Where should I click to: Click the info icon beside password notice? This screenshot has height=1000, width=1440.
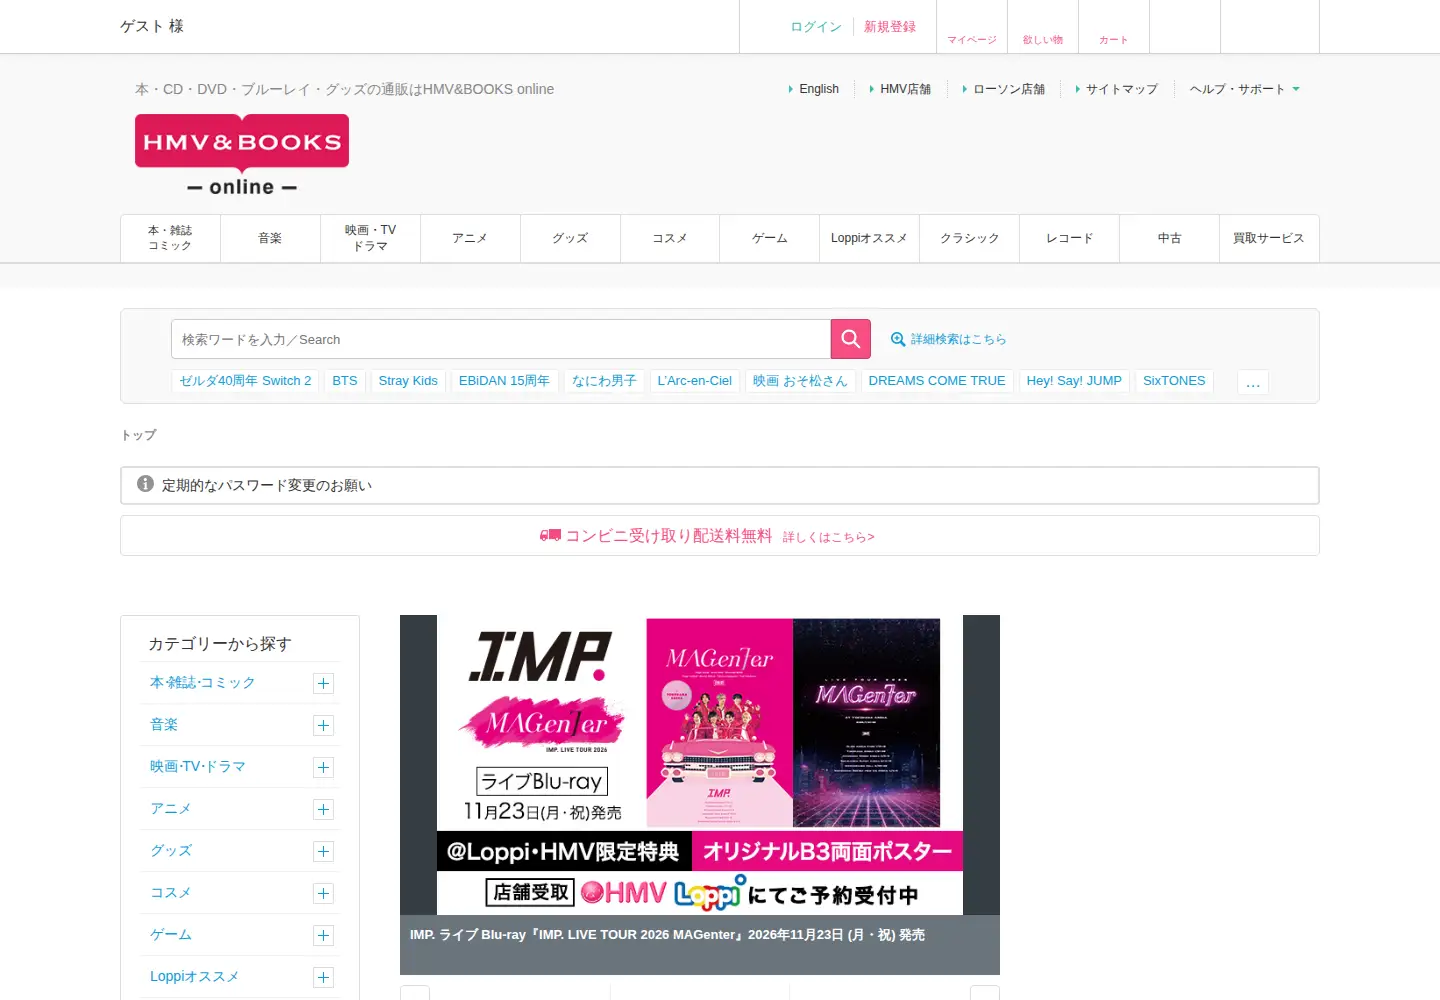[145, 484]
